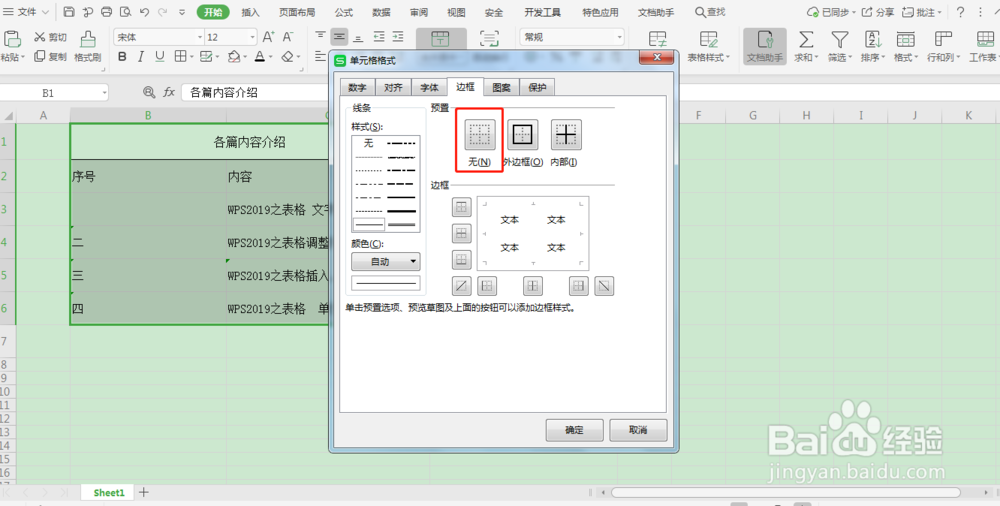Align text to top of cell
1000x506 pixels.
pos(321,37)
